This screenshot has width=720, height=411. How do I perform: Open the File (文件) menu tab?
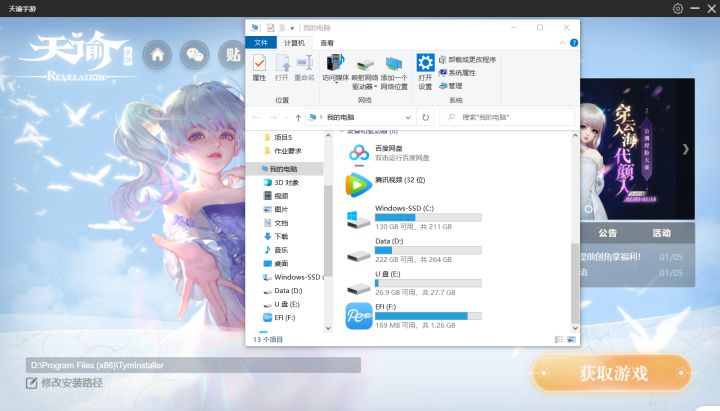click(x=261, y=43)
